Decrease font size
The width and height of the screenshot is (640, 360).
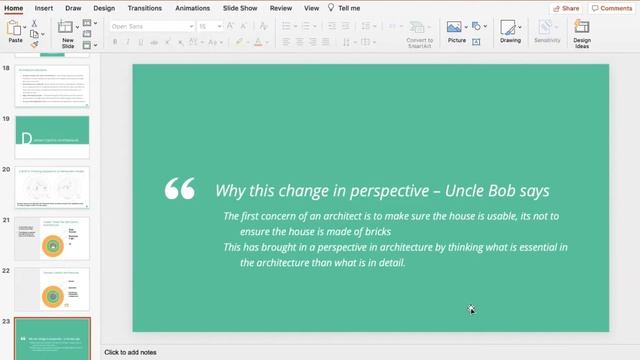coord(244,26)
